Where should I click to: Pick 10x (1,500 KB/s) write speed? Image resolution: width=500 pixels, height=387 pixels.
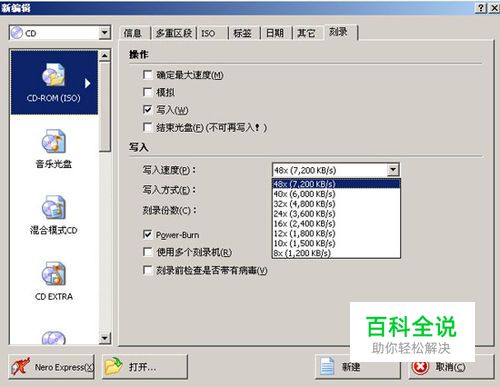click(x=336, y=243)
